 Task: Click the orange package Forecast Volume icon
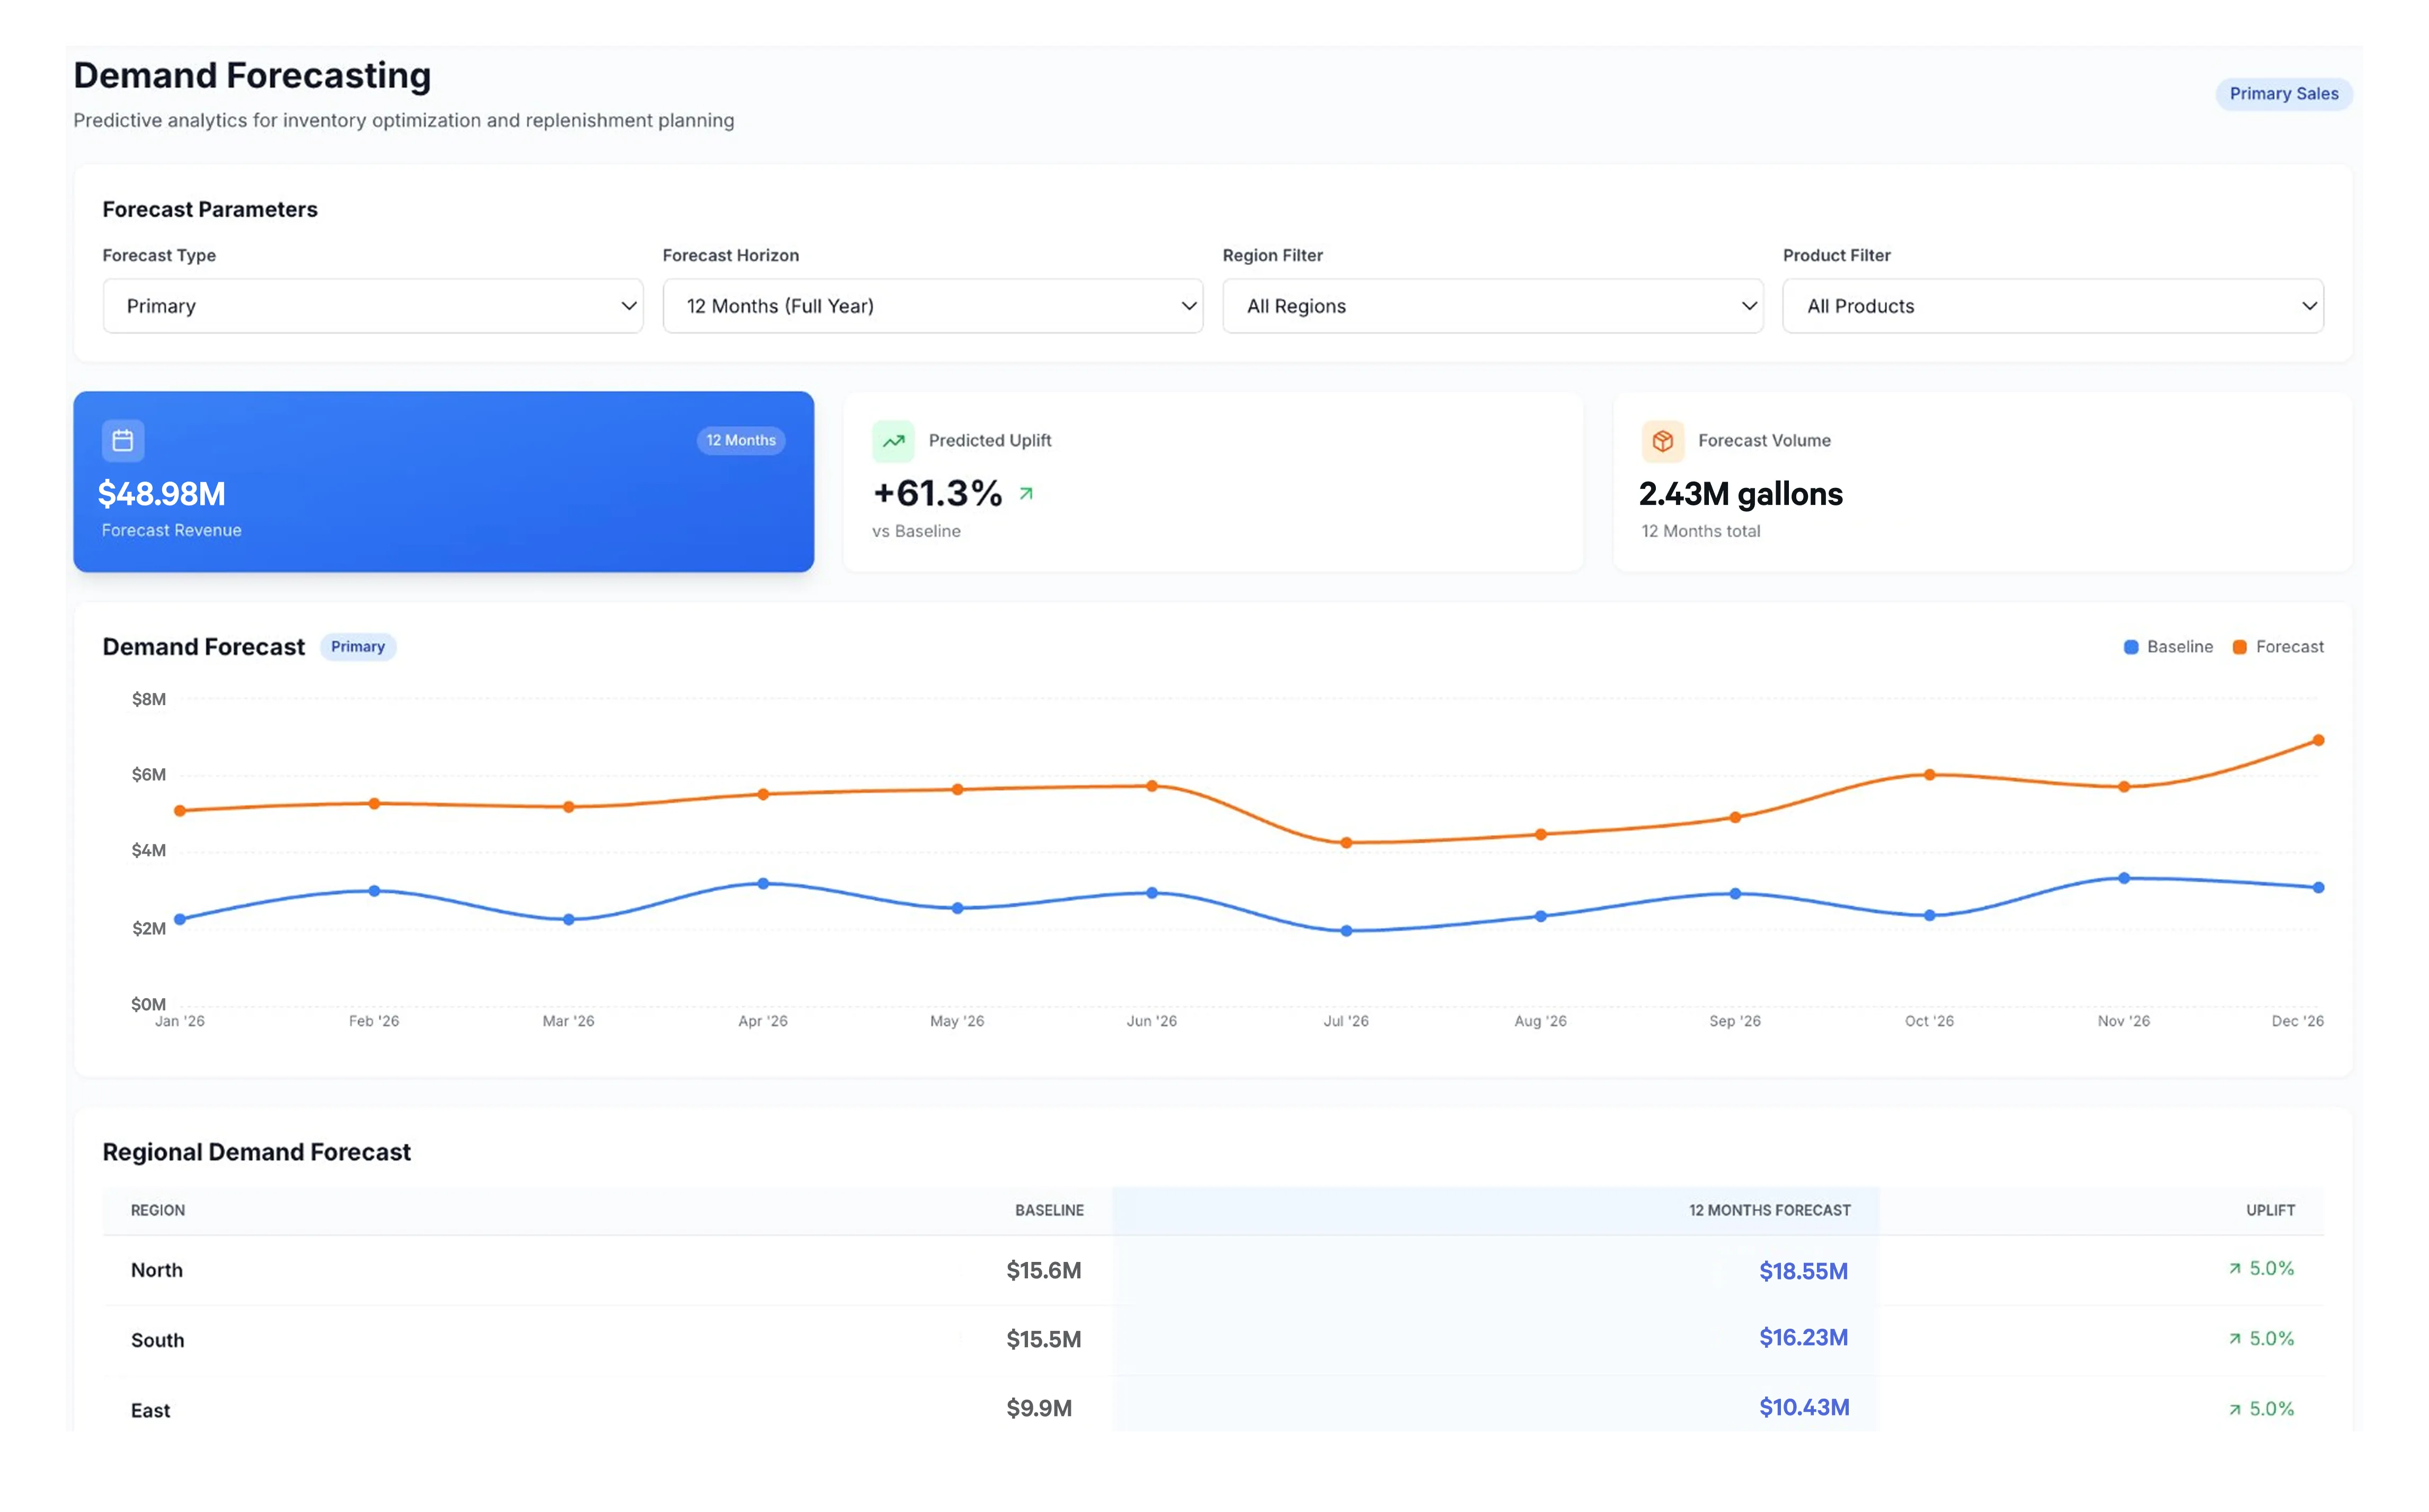(x=1662, y=441)
